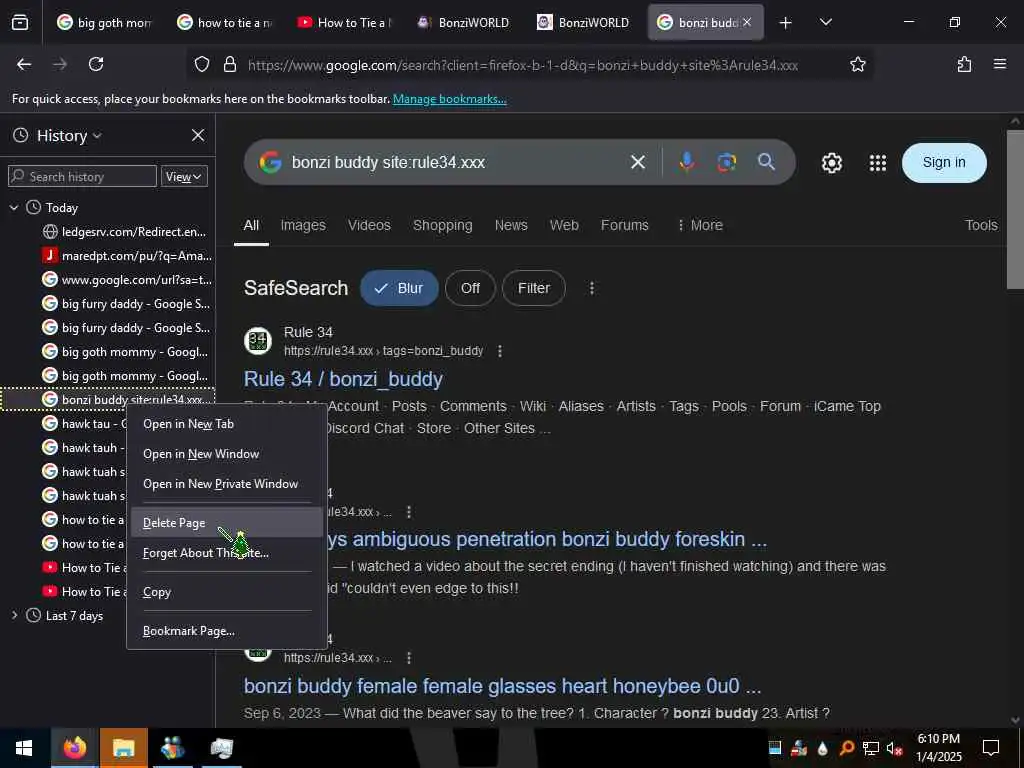This screenshot has height=768, width=1024.
Task: Open the three-dot menu beside the tags=bonzi_buddy URL
Action: (500, 351)
